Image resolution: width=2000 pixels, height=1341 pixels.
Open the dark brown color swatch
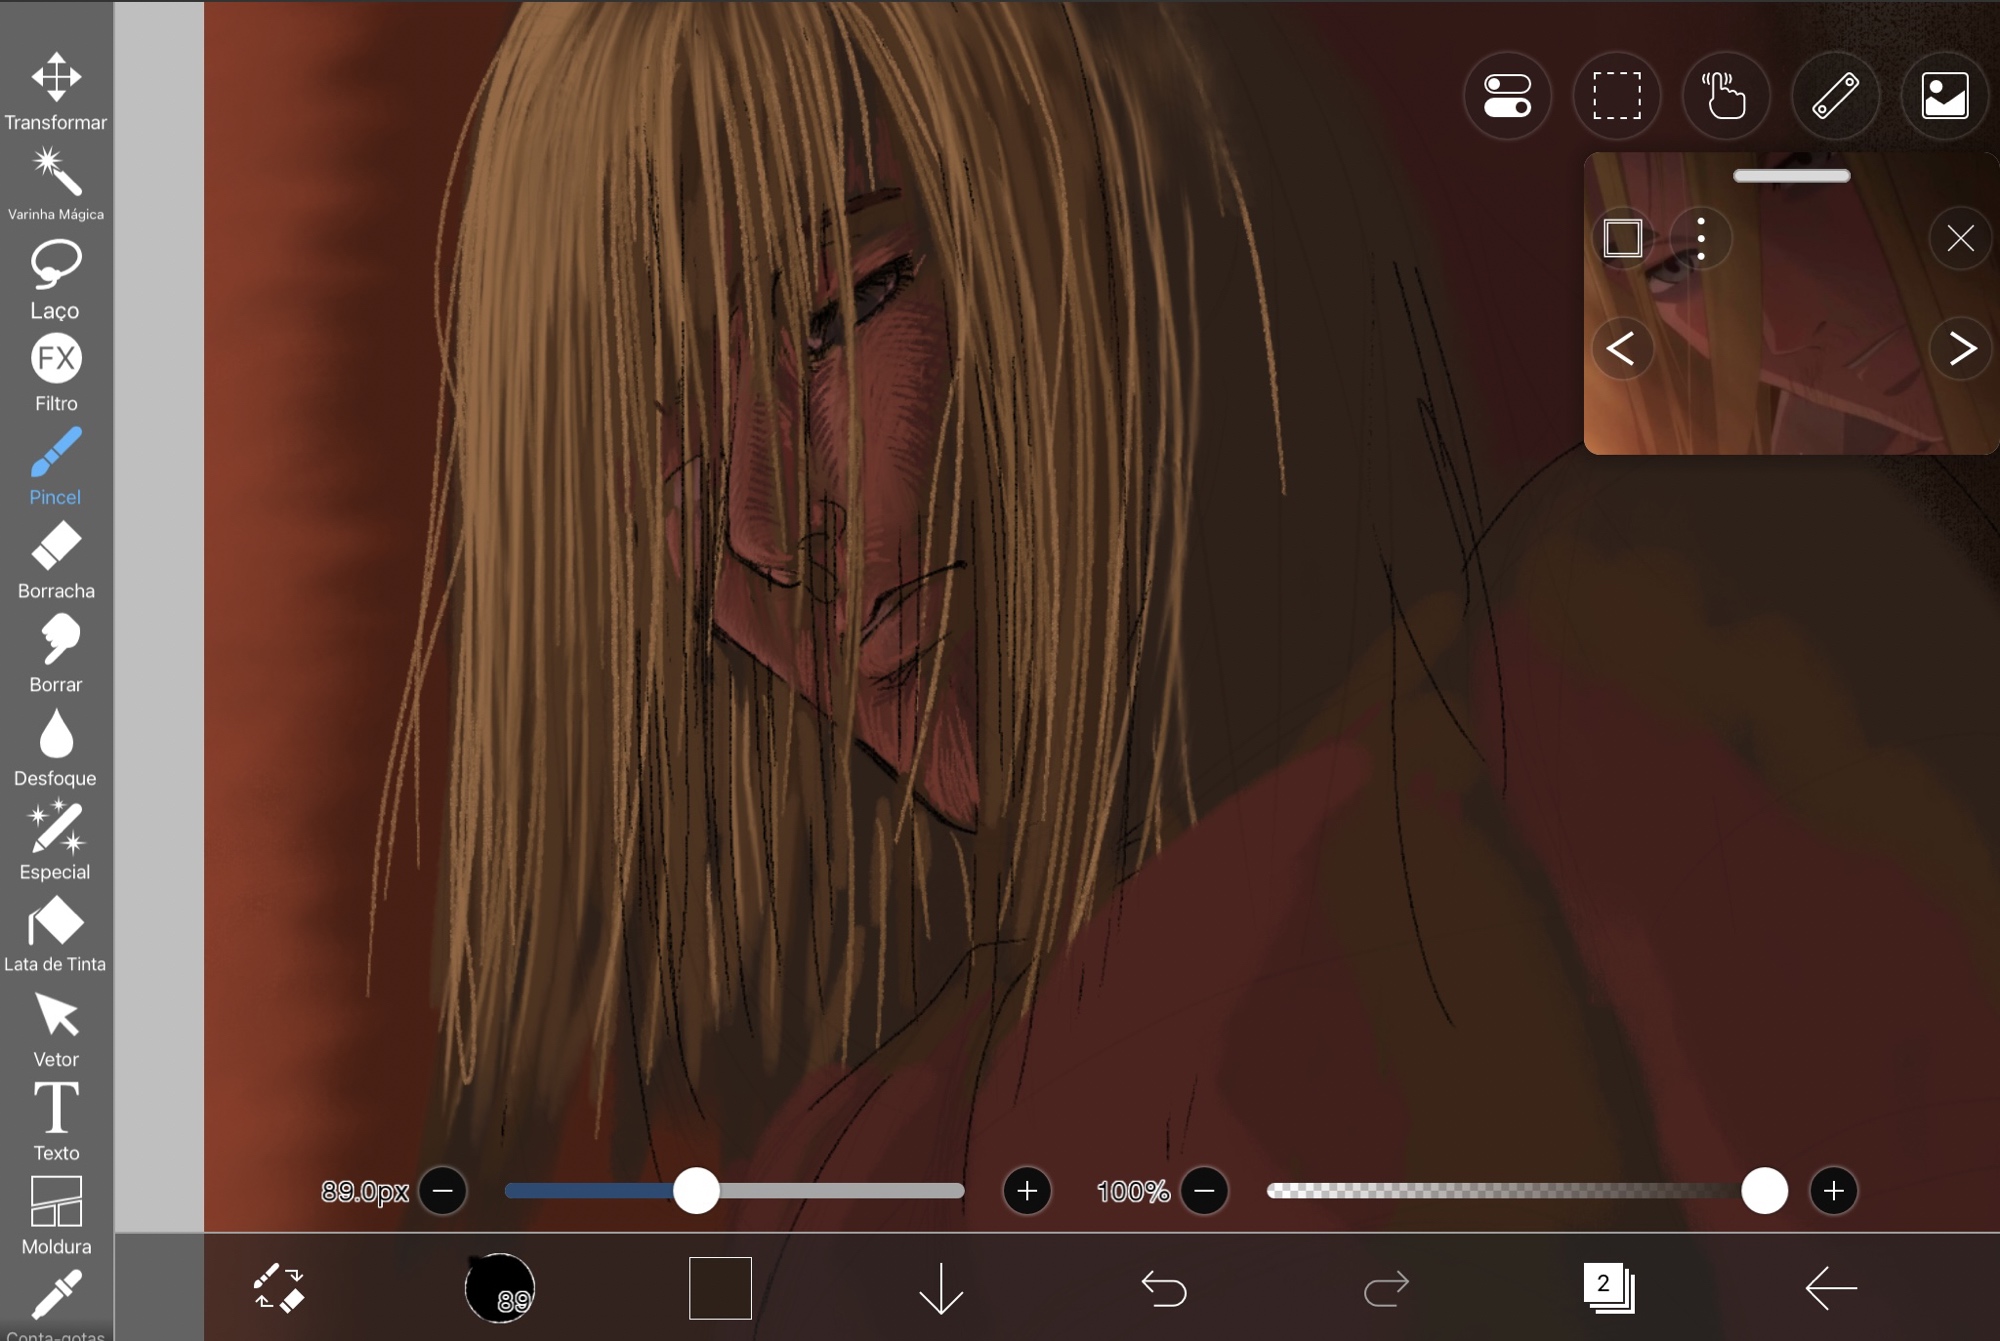(x=720, y=1288)
